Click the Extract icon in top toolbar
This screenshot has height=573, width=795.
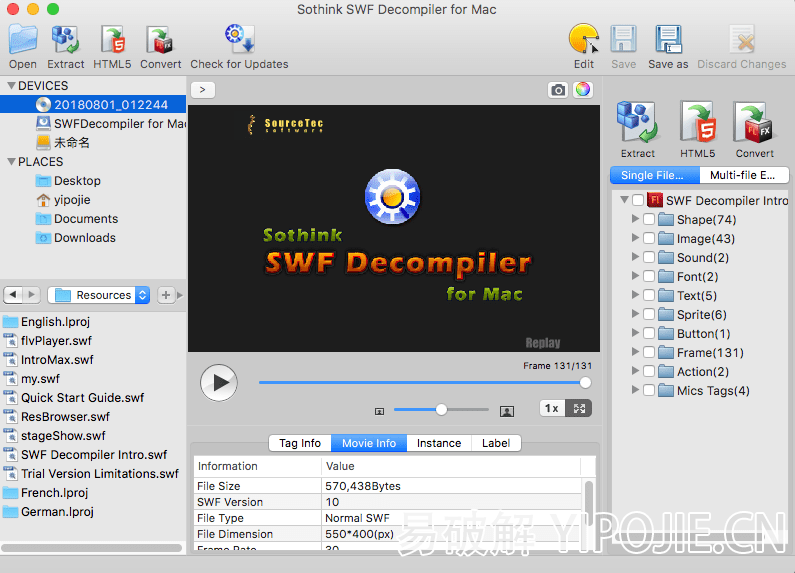[x=66, y=40]
